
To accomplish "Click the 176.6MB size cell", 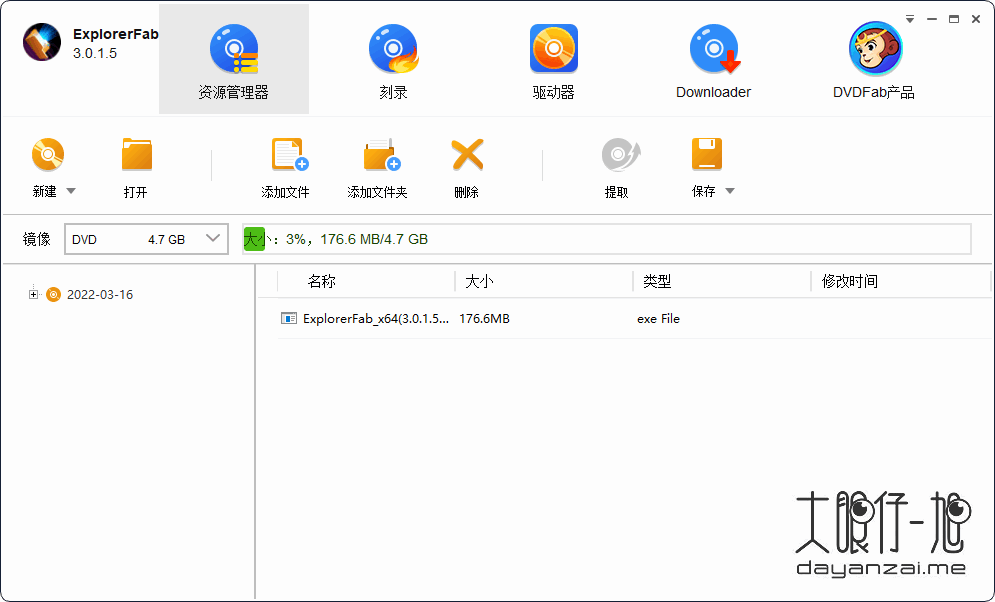I will click(484, 318).
